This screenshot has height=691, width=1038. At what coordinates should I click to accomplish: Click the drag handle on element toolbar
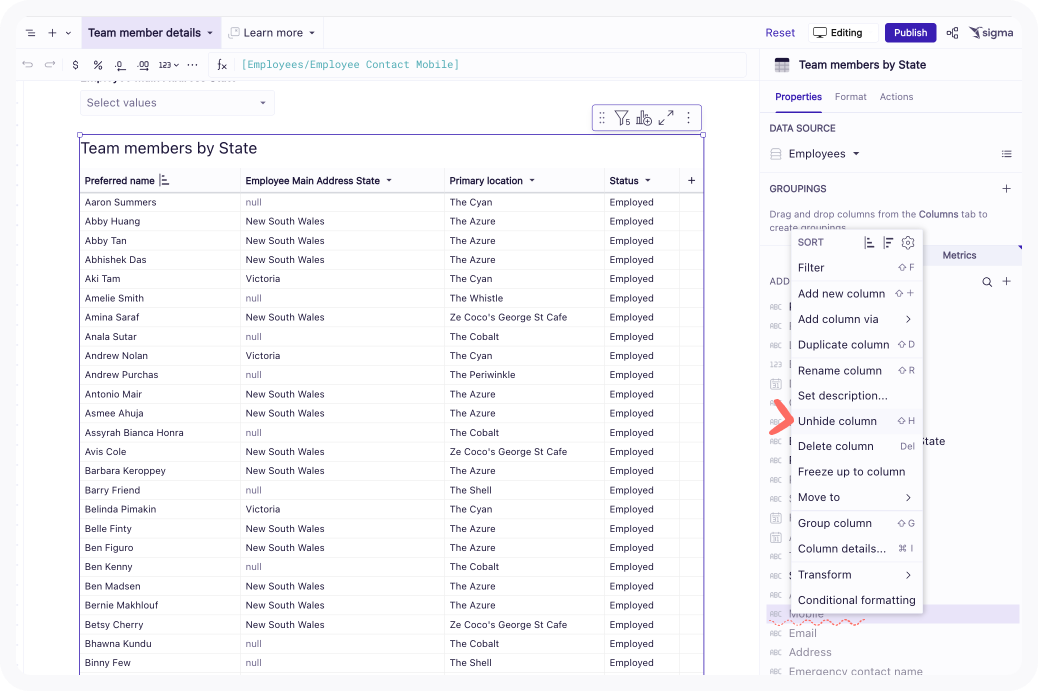[x=602, y=118]
